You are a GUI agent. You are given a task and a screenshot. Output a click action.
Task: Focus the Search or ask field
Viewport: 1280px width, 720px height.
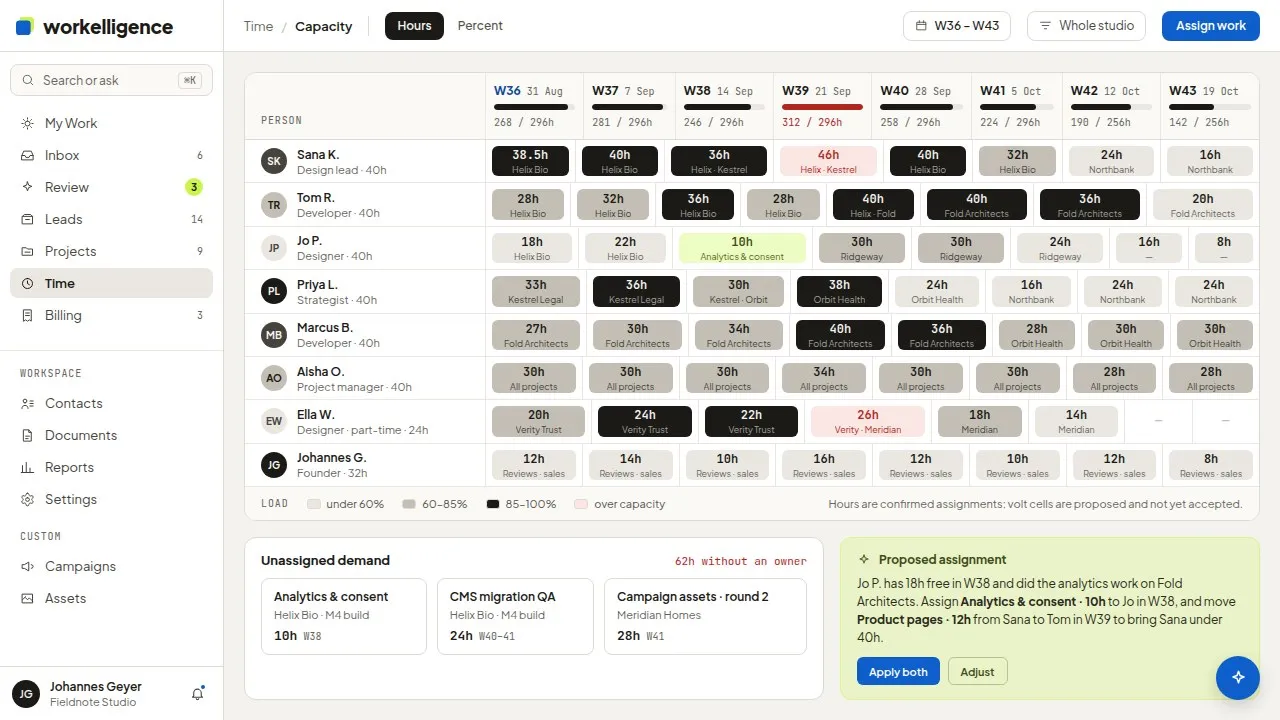(111, 80)
